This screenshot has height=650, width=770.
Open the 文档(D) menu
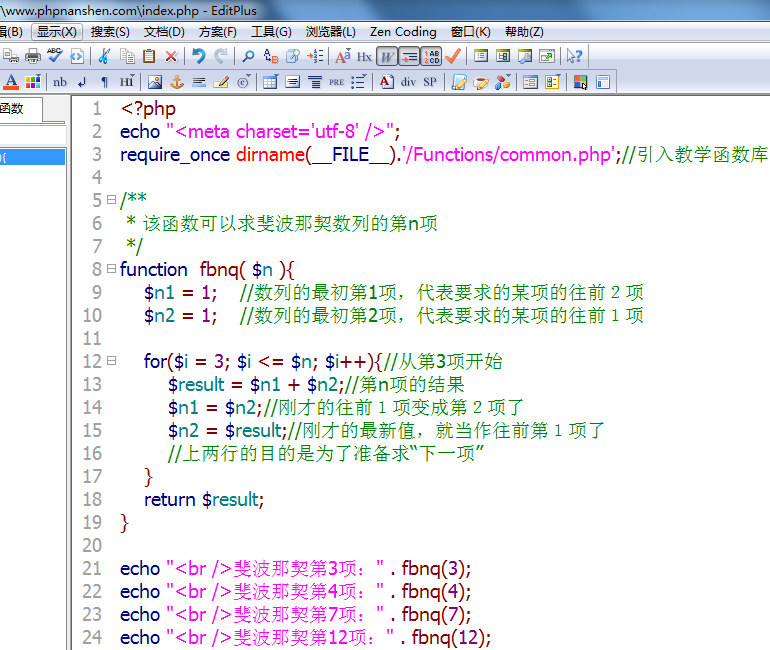(164, 32)
